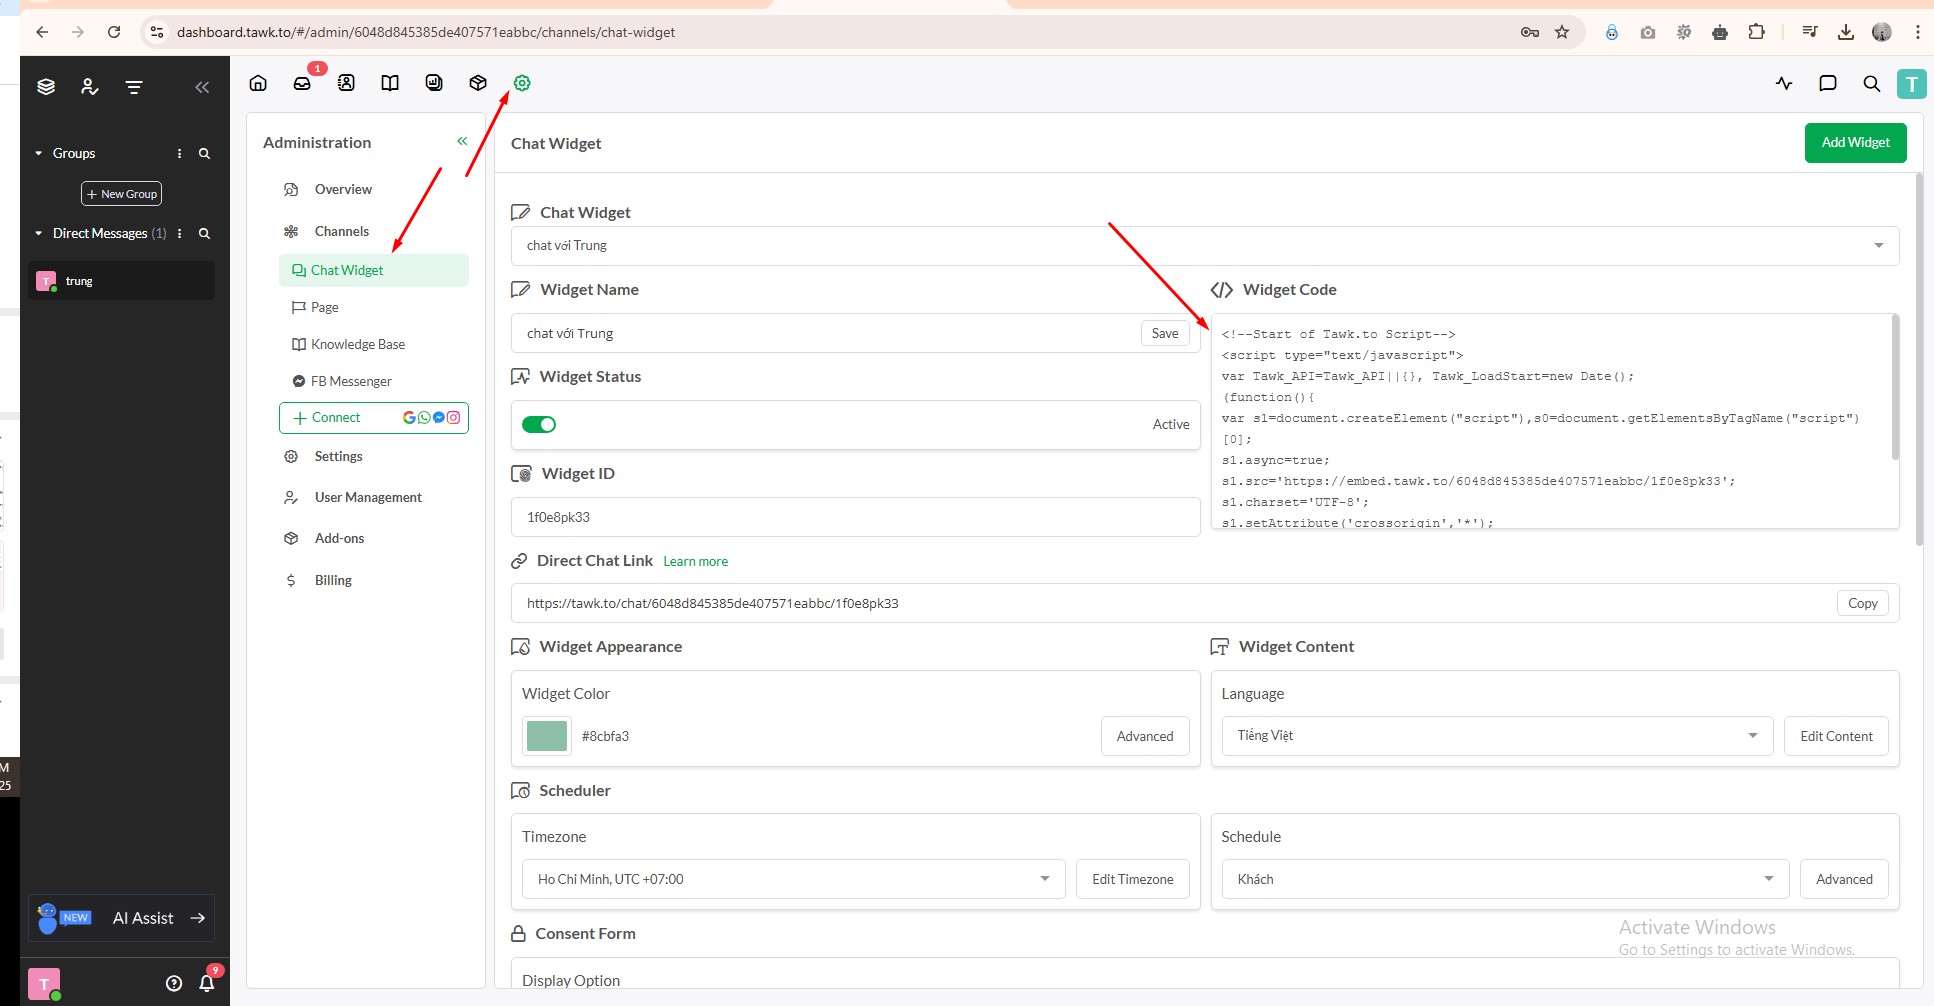
Task: Select FB Messenger in Channels submenu
Action: click(350, 381)
